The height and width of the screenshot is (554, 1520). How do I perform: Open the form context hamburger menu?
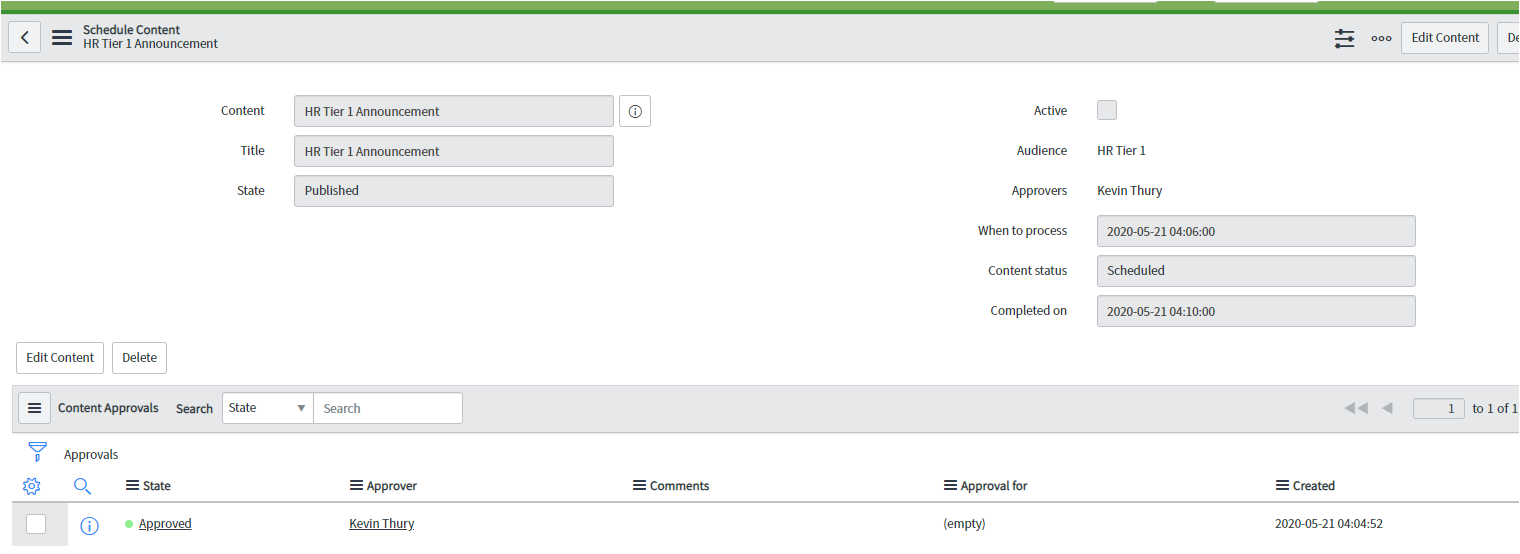(x=62, y=38)
